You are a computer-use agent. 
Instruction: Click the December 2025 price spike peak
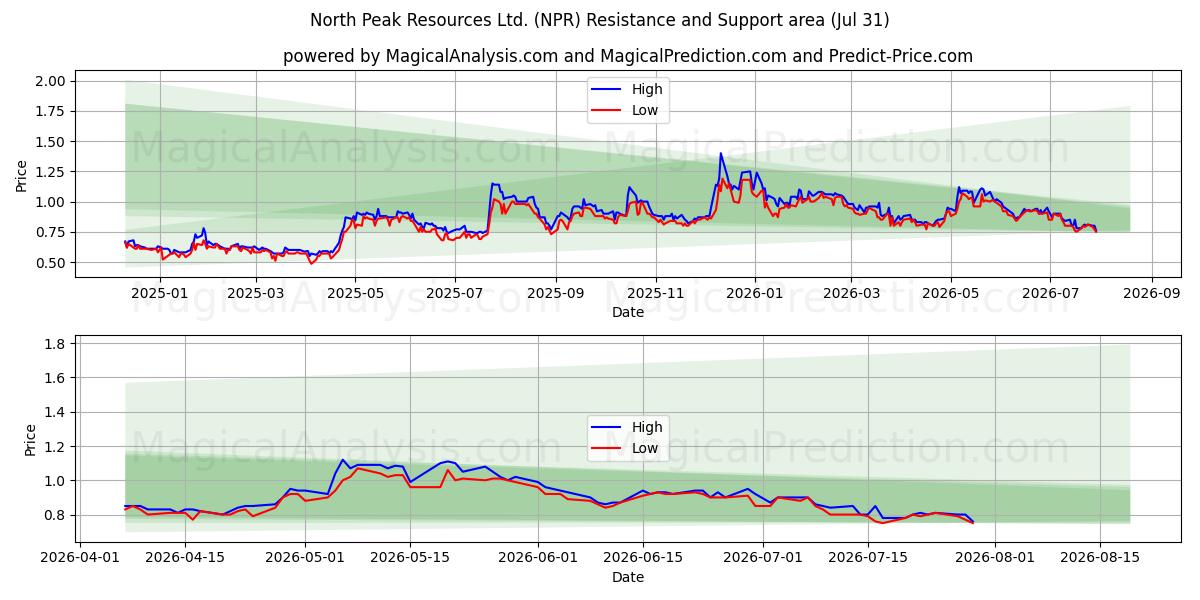pos(720,154)
